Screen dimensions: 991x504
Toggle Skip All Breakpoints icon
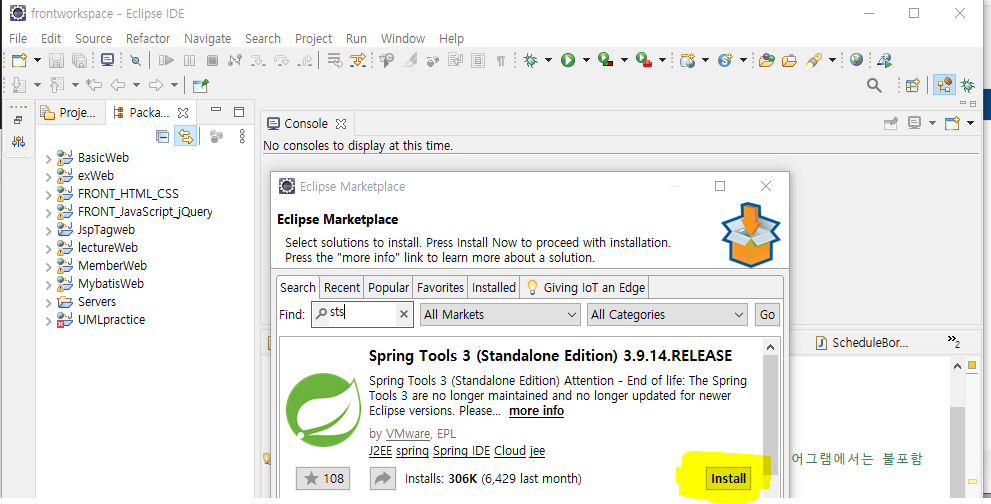point(135,60)
